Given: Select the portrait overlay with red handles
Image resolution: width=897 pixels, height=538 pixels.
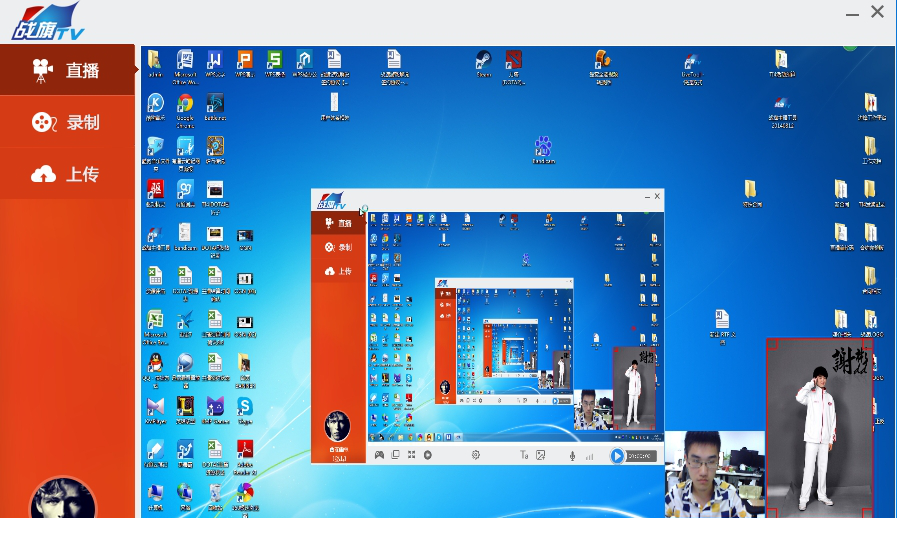Looking at the screenshot, I should pyautogui.click(x=820, y=428).
